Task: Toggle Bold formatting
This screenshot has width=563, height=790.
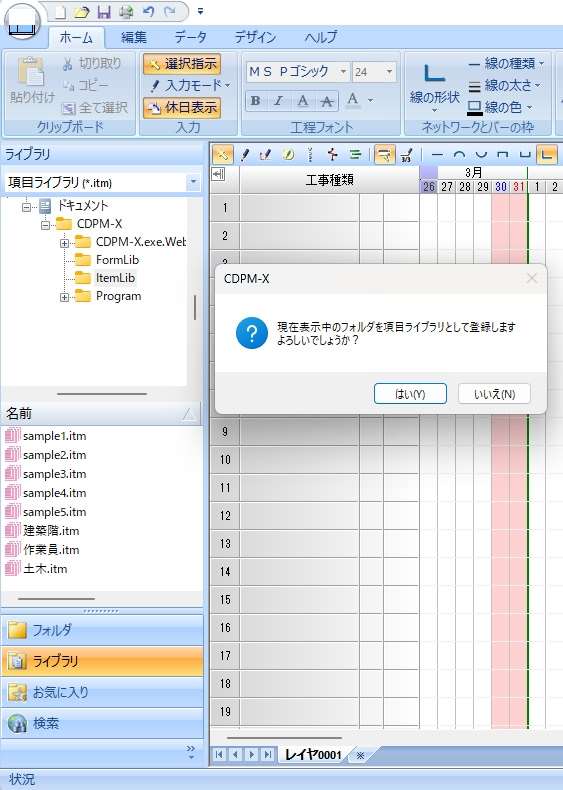Action: point(256,101)
